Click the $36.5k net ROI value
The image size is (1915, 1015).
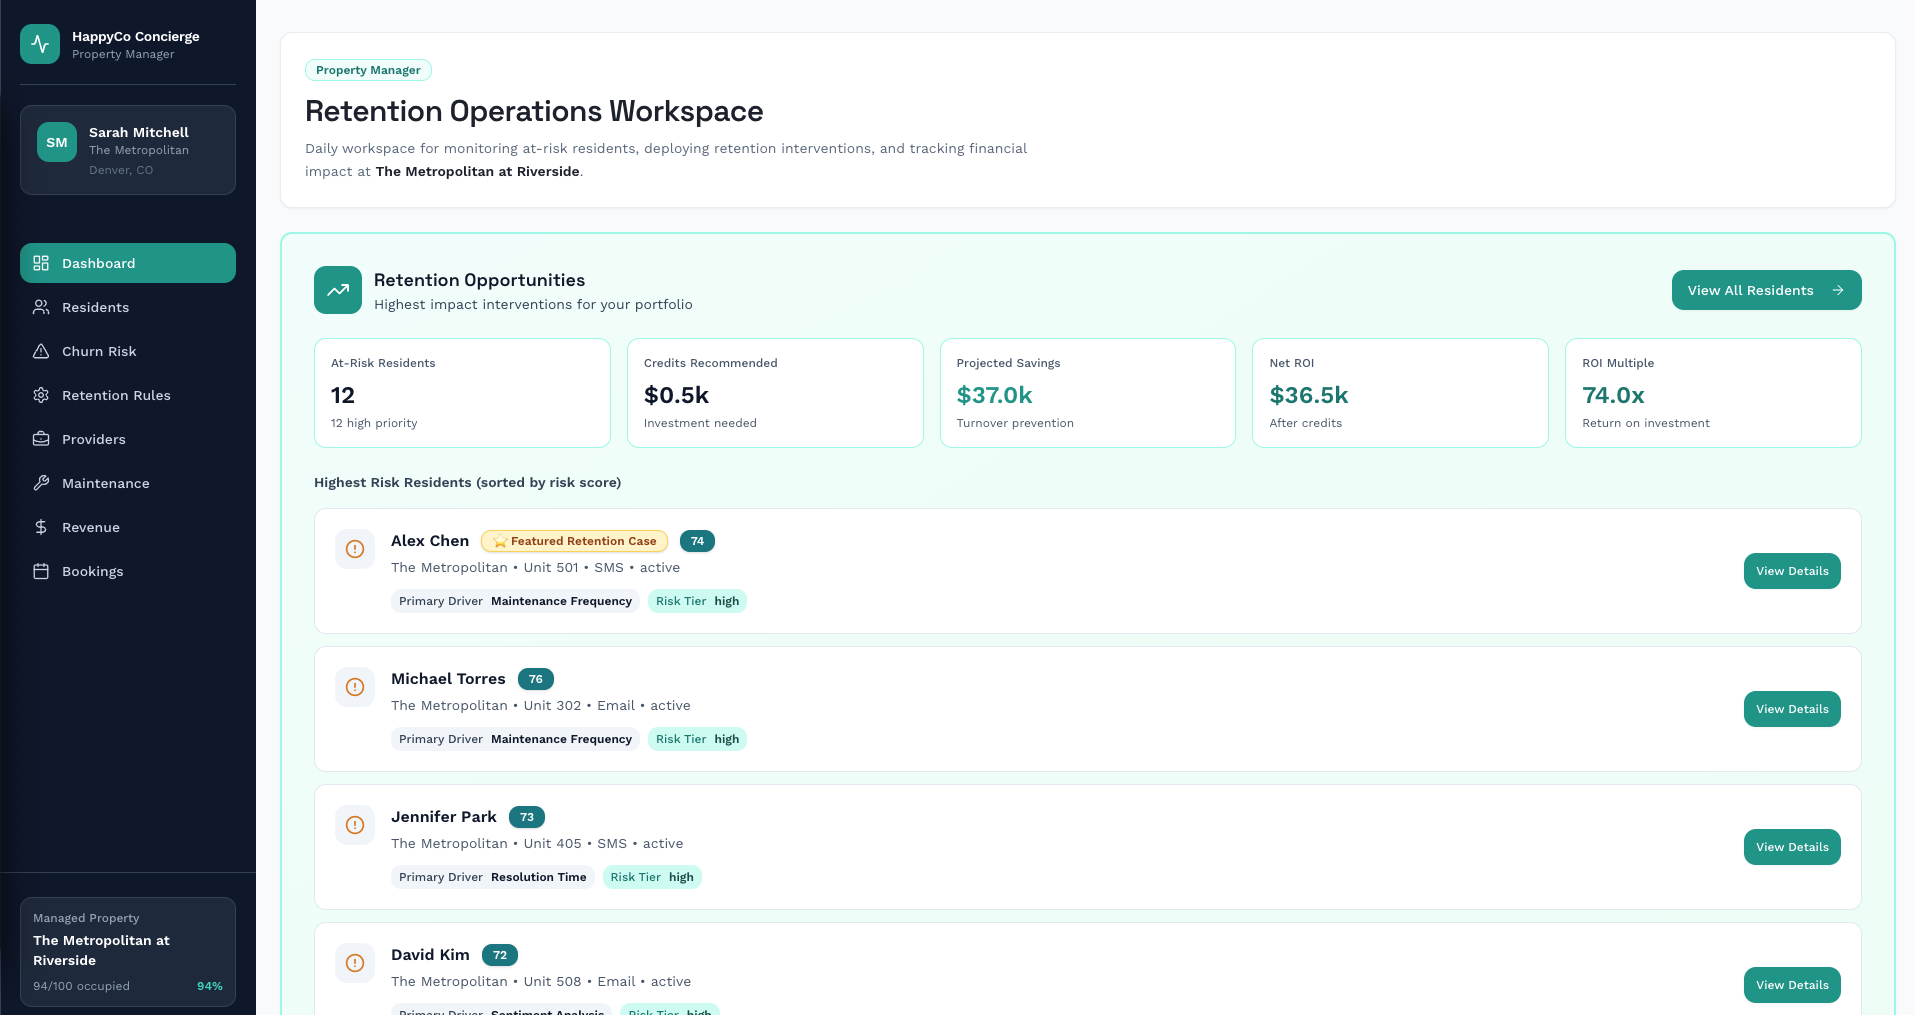1309,395
